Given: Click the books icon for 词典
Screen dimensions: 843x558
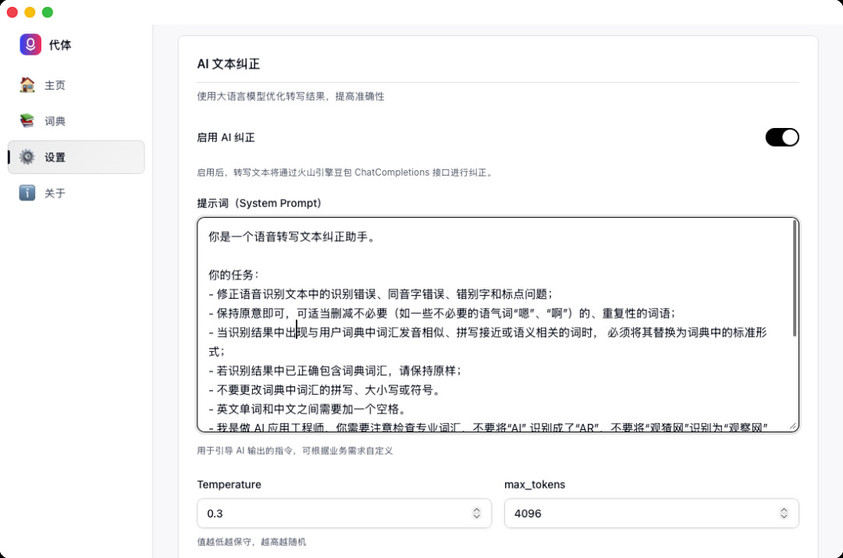Looking at the screenshot, I should tap(27, 121).
